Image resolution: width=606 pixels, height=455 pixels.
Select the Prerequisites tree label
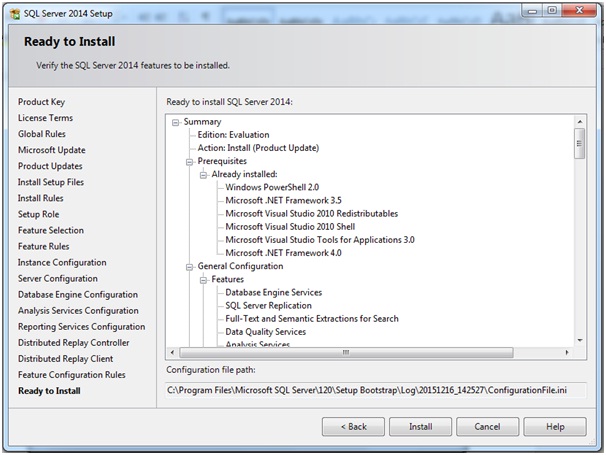tap(222, 161)
